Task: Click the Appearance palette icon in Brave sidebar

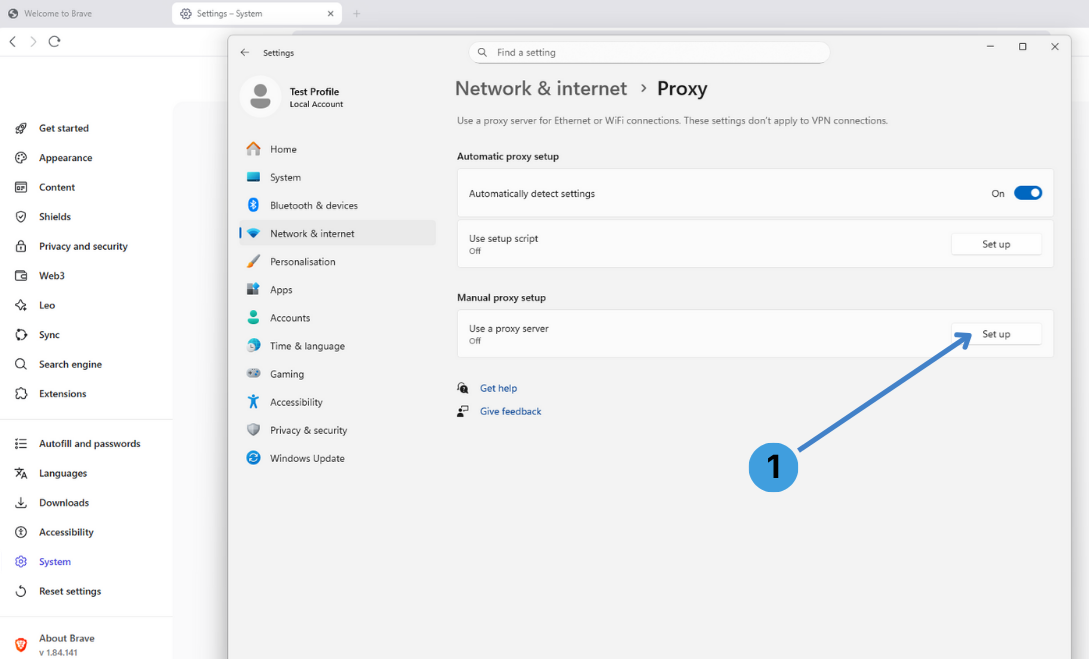Action: [x=21, y=158]
